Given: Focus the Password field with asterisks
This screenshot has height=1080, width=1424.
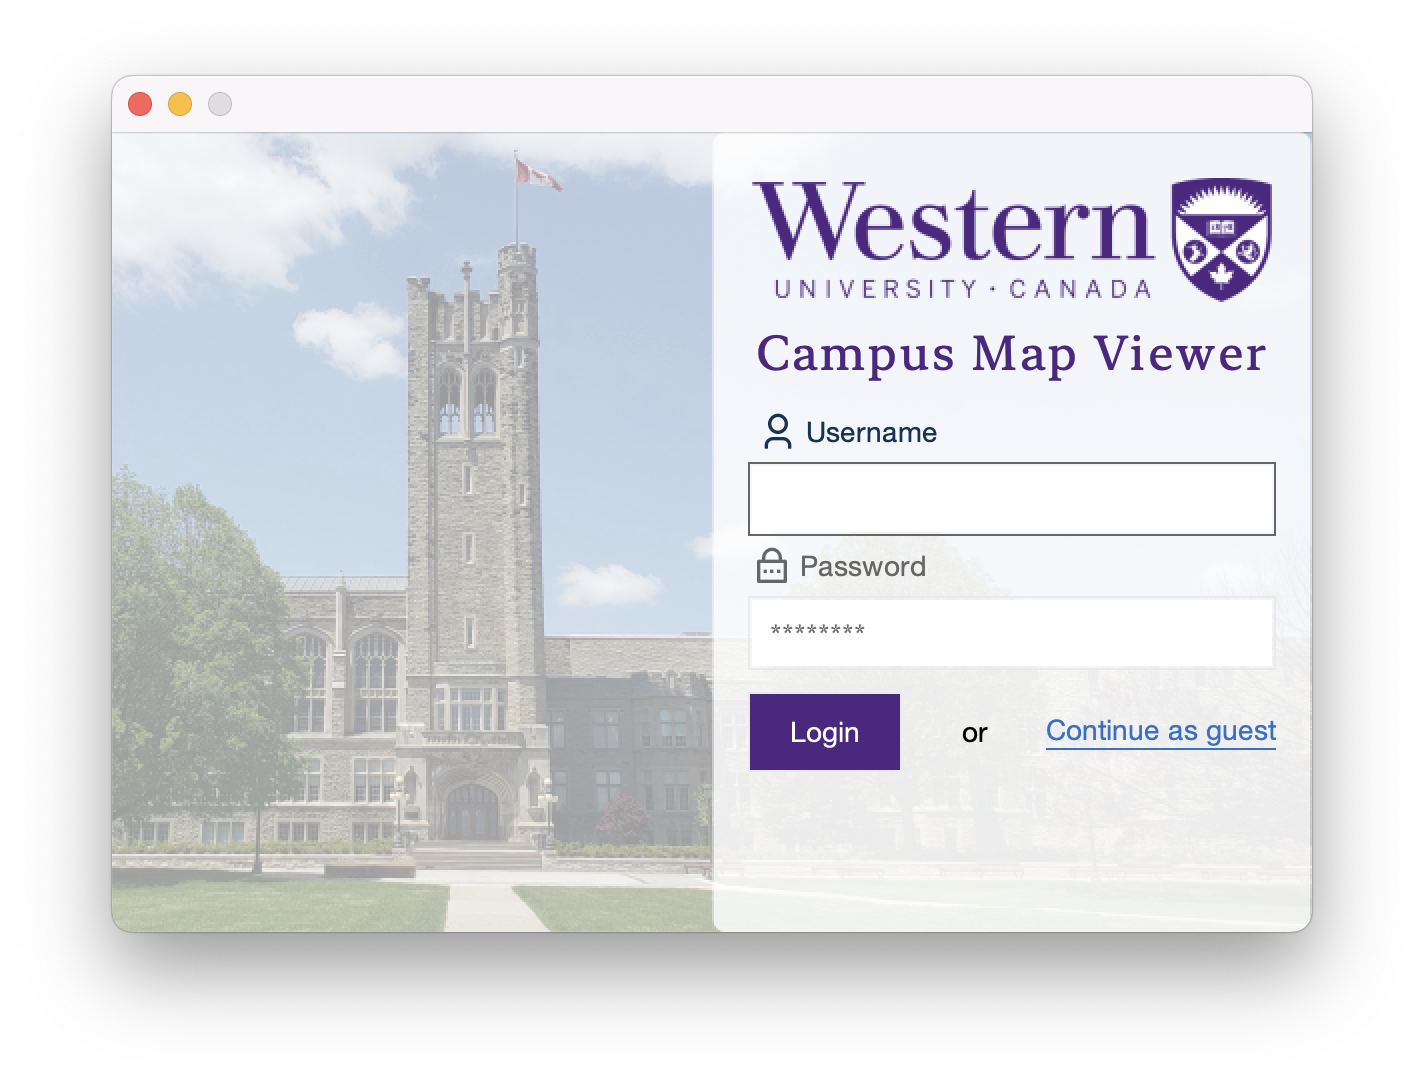Looking at the screenshot, I should click(x=1012, y=633).
